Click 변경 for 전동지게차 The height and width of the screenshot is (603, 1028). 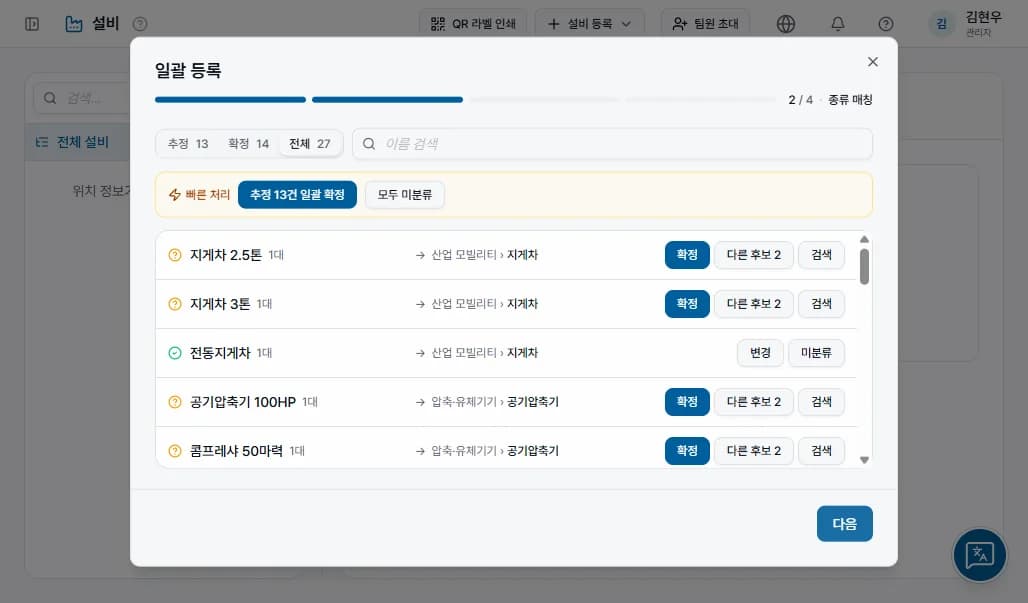[x=760, y=353]
